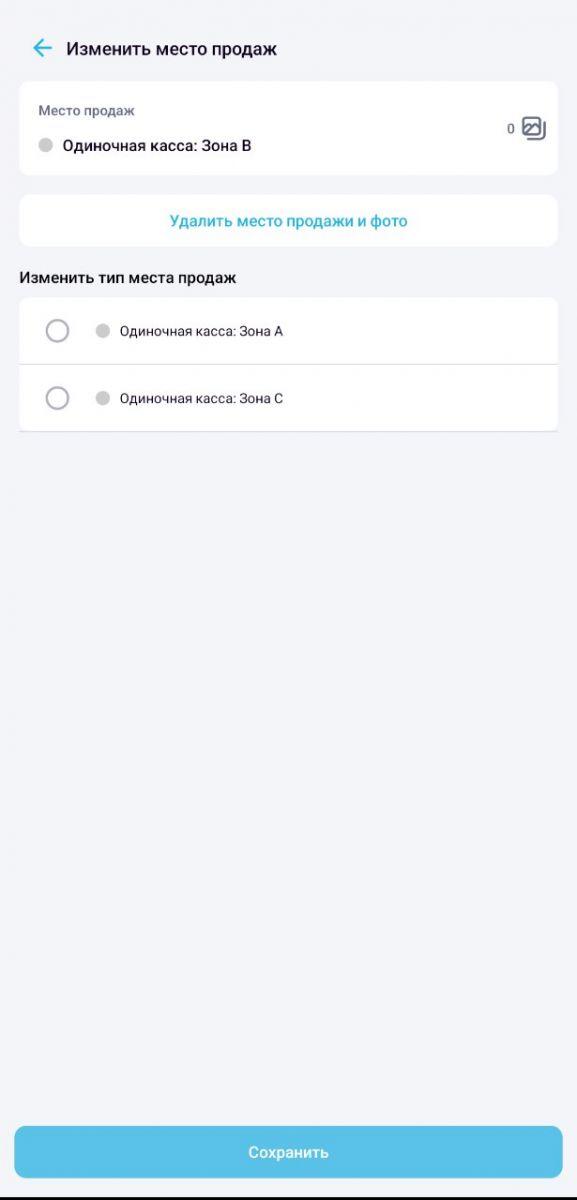Choose the "Одиночная касса: Зона C" label
The height and width of the screenshot is (1200, 577).
[201, 398]
